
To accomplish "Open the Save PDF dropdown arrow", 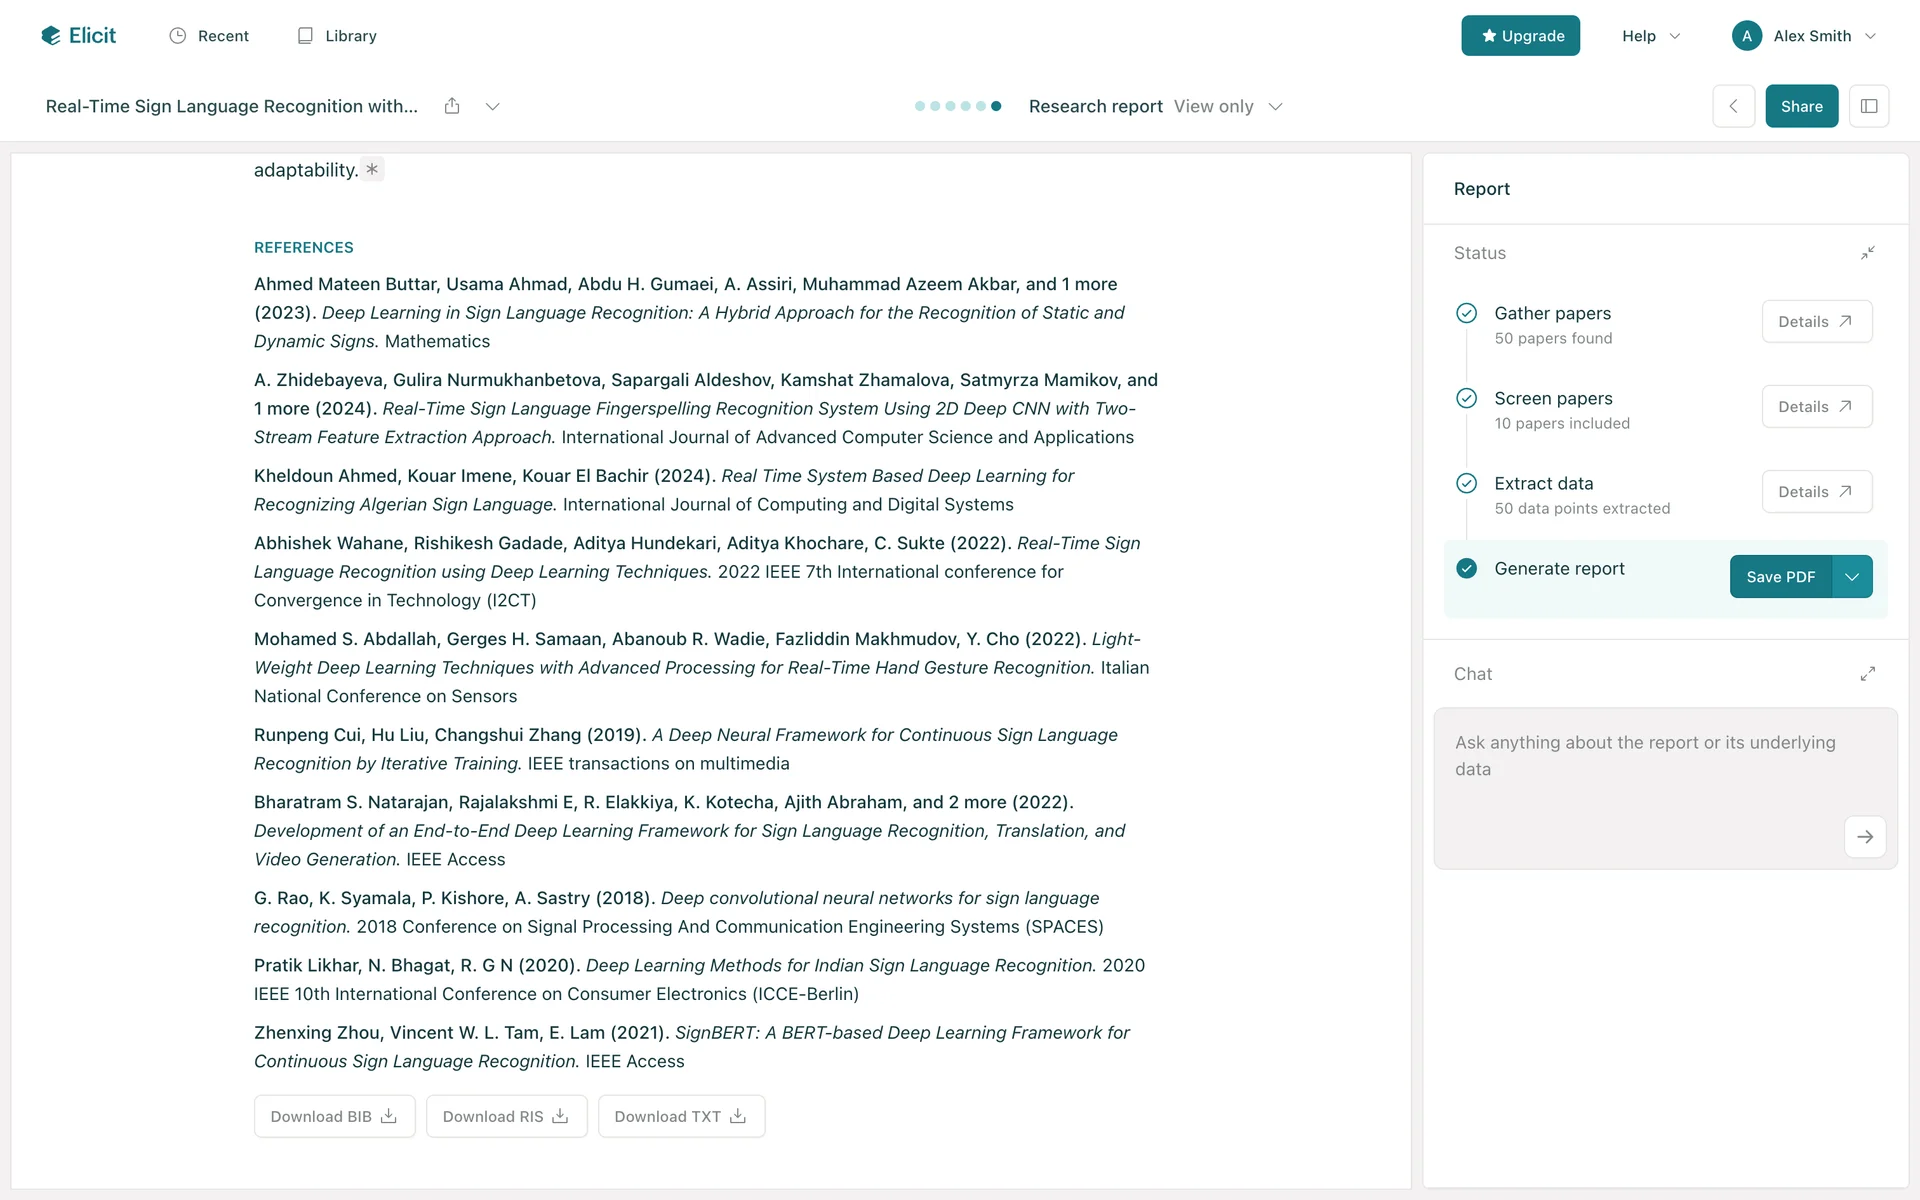I will (1852, 577).
